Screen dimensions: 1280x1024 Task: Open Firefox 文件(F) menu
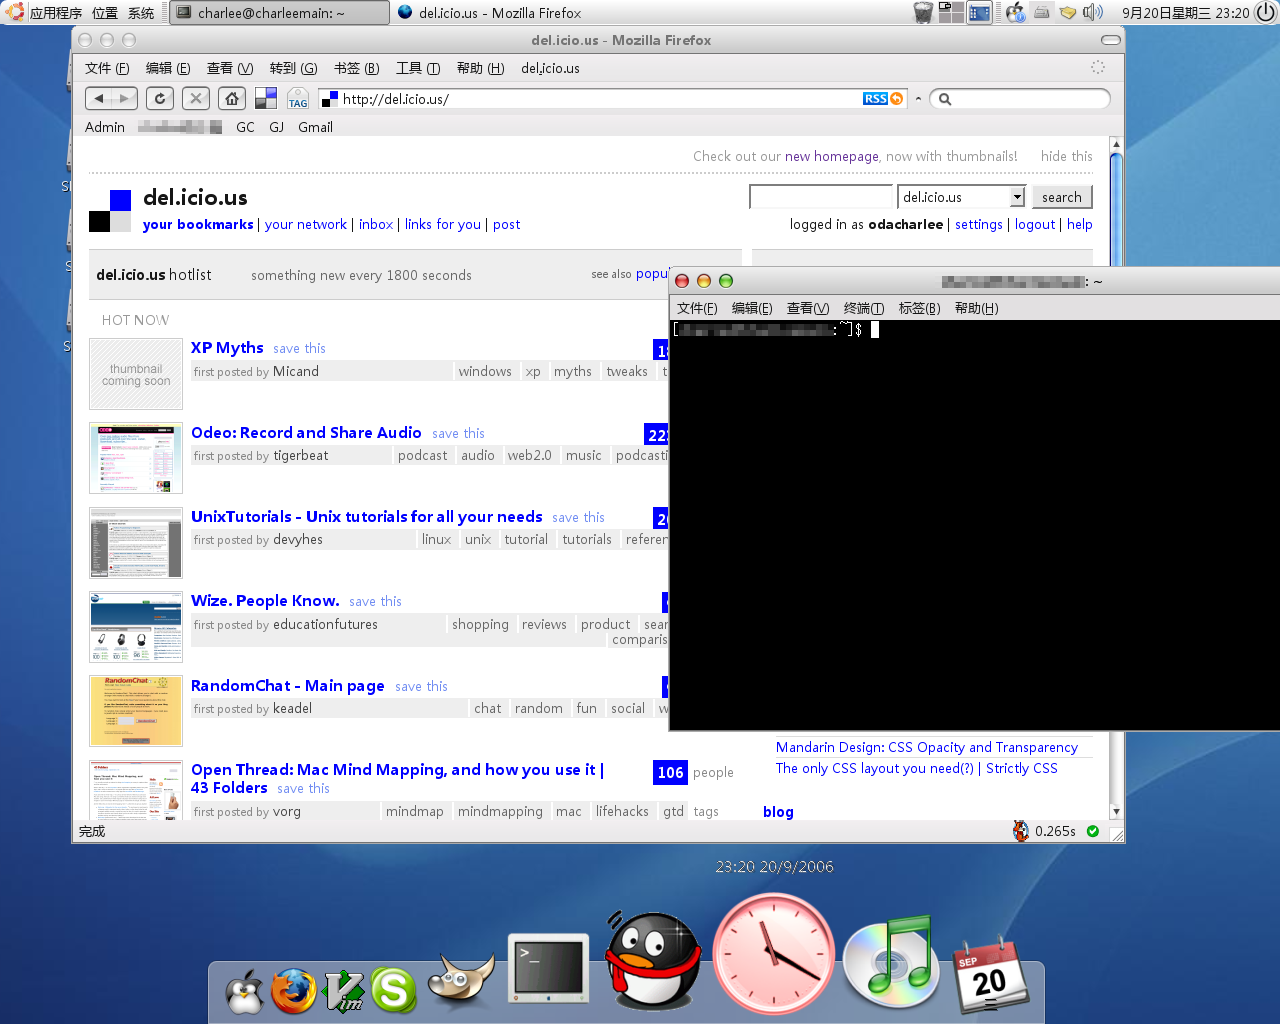(x=107, y=68)
